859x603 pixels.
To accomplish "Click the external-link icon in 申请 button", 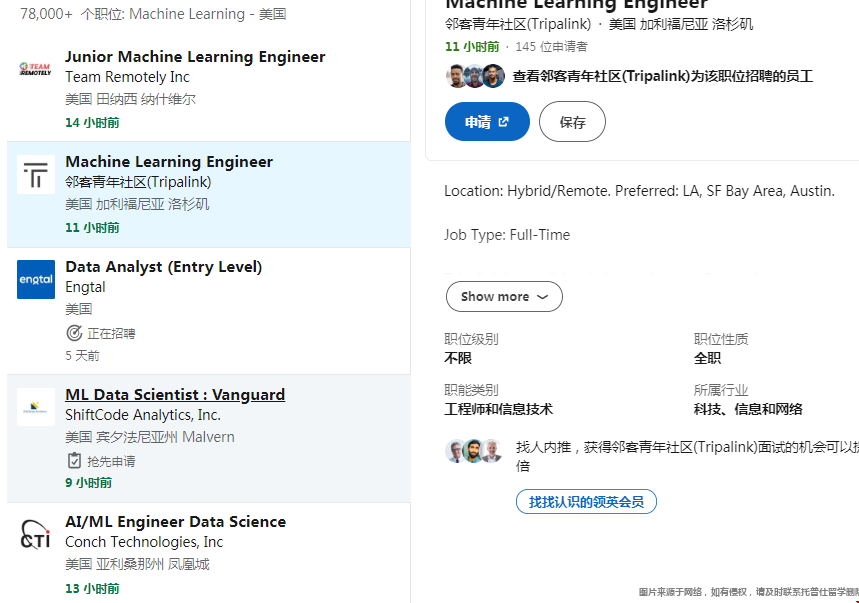I will pyautogui.click(x=503, y=122).
